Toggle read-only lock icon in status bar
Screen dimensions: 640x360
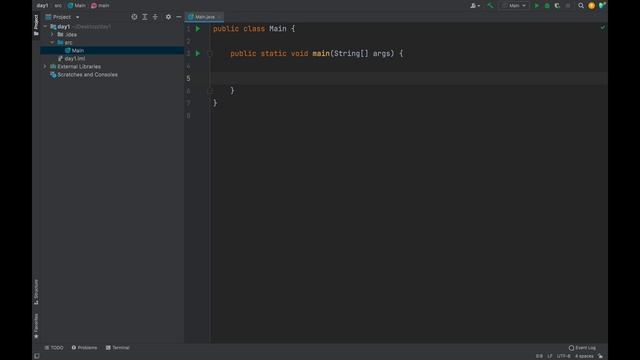click(x=600, y=356)
